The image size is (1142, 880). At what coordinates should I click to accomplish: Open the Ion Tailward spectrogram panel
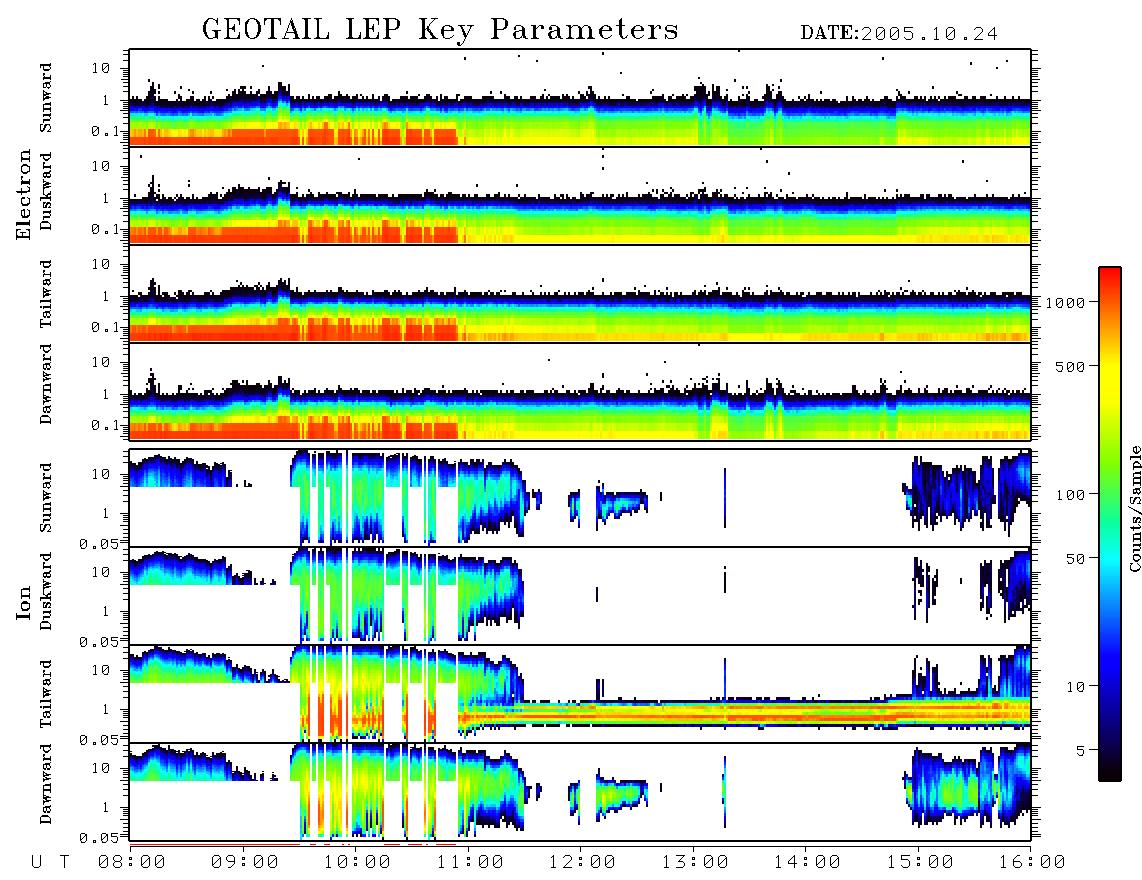click(580, 694)
